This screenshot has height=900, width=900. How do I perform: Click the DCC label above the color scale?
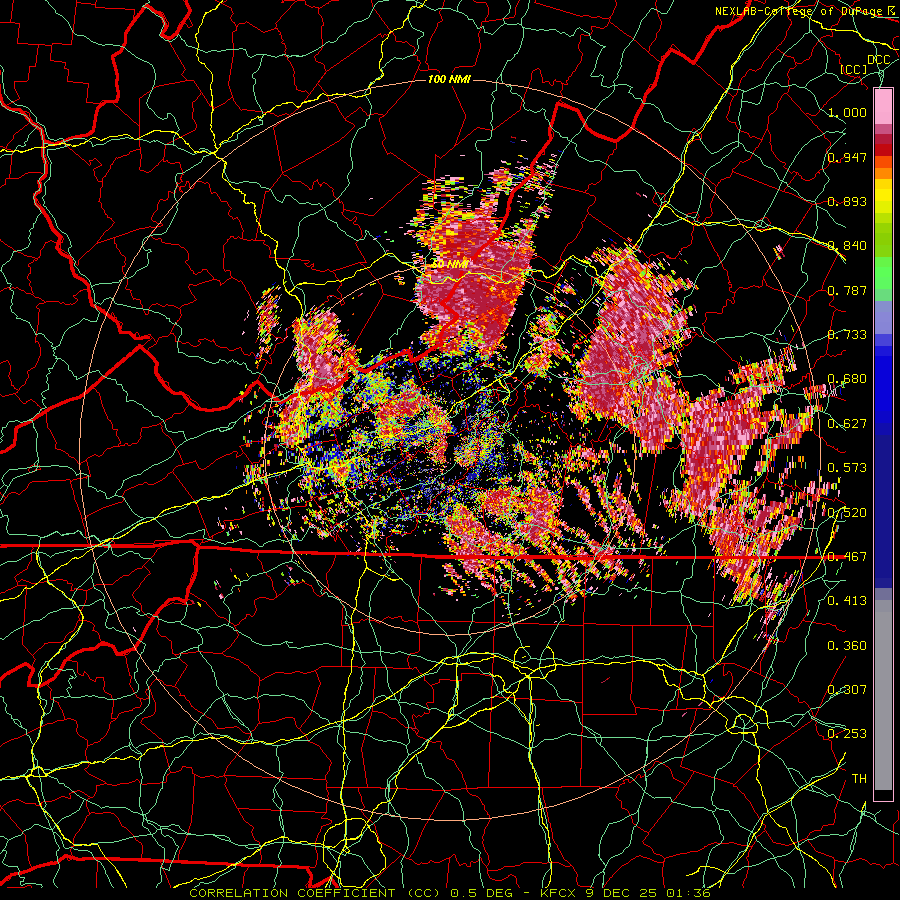point(878,60)
